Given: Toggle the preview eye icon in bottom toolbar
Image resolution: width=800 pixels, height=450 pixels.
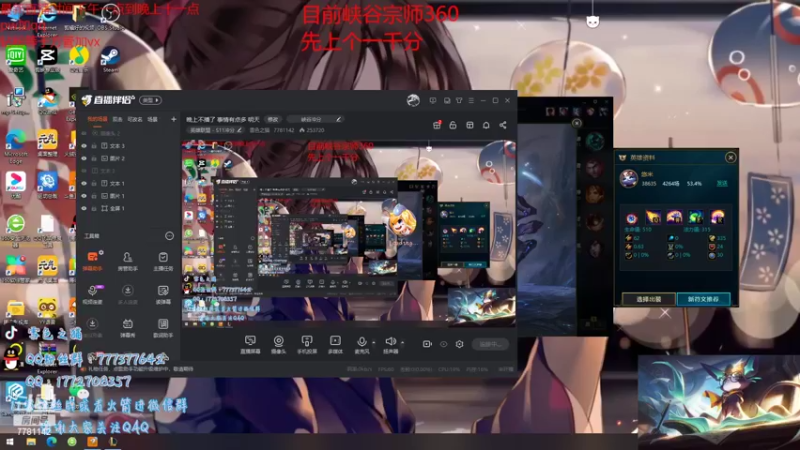Looking at the screenshot, I should tap(443, 344).
